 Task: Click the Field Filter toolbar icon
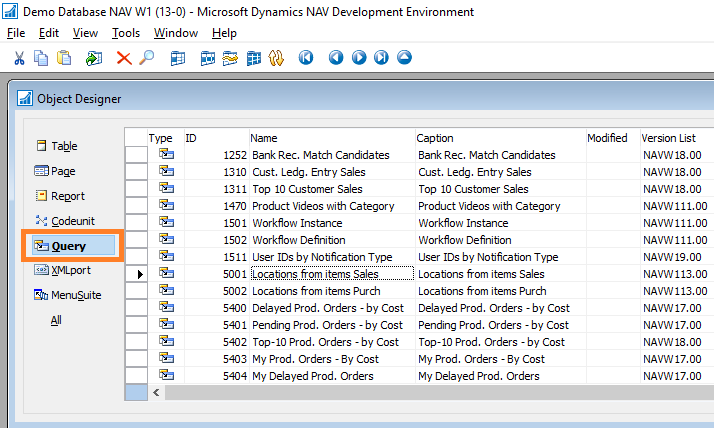(x=178, y=58)
